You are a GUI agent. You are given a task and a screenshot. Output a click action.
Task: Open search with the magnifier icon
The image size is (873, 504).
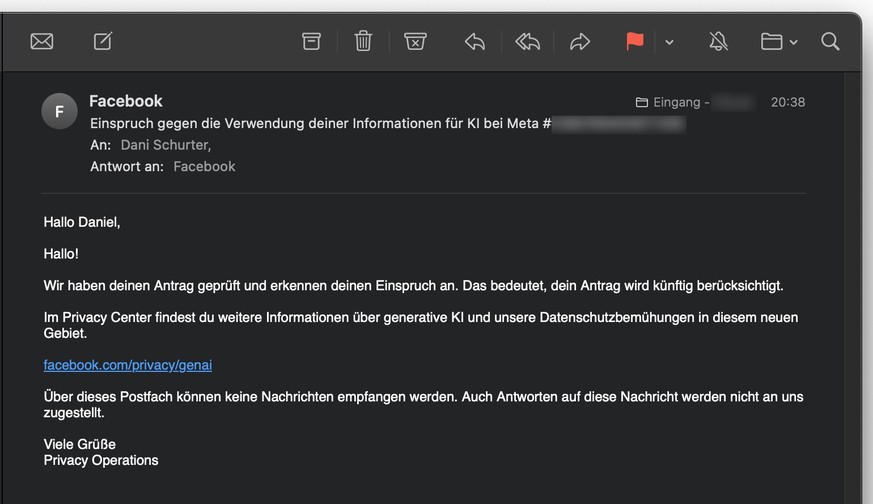(830, 41)
